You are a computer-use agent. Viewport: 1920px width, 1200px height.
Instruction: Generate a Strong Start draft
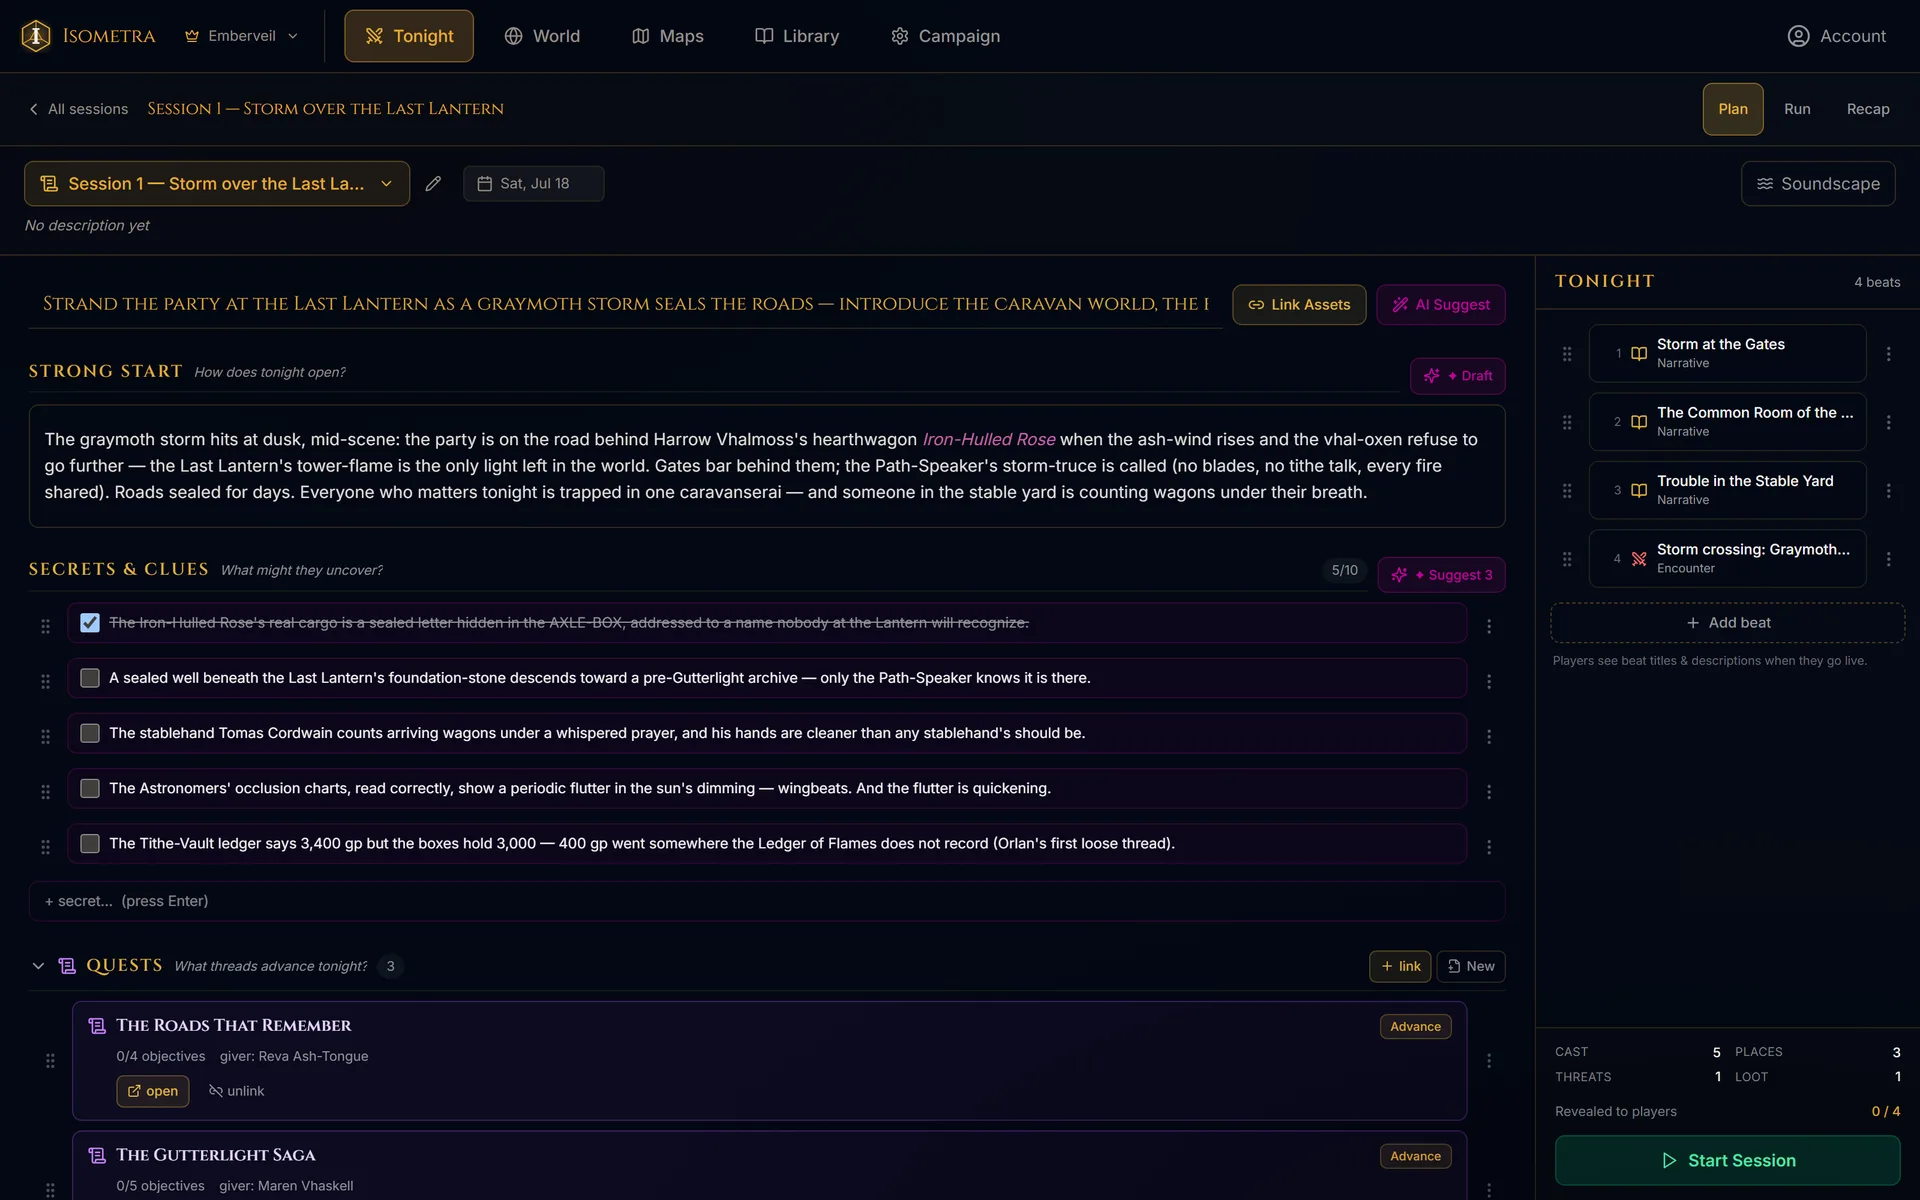tap(1457, 376)
